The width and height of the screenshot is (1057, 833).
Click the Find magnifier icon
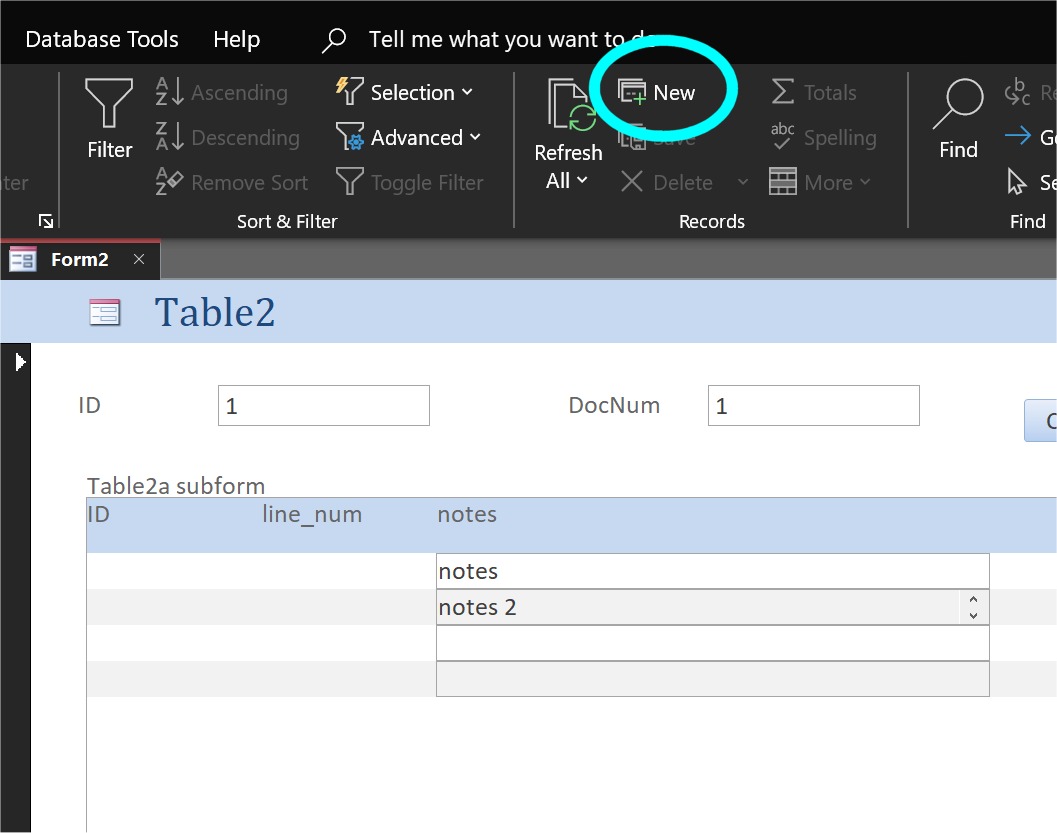pos(958,103)
